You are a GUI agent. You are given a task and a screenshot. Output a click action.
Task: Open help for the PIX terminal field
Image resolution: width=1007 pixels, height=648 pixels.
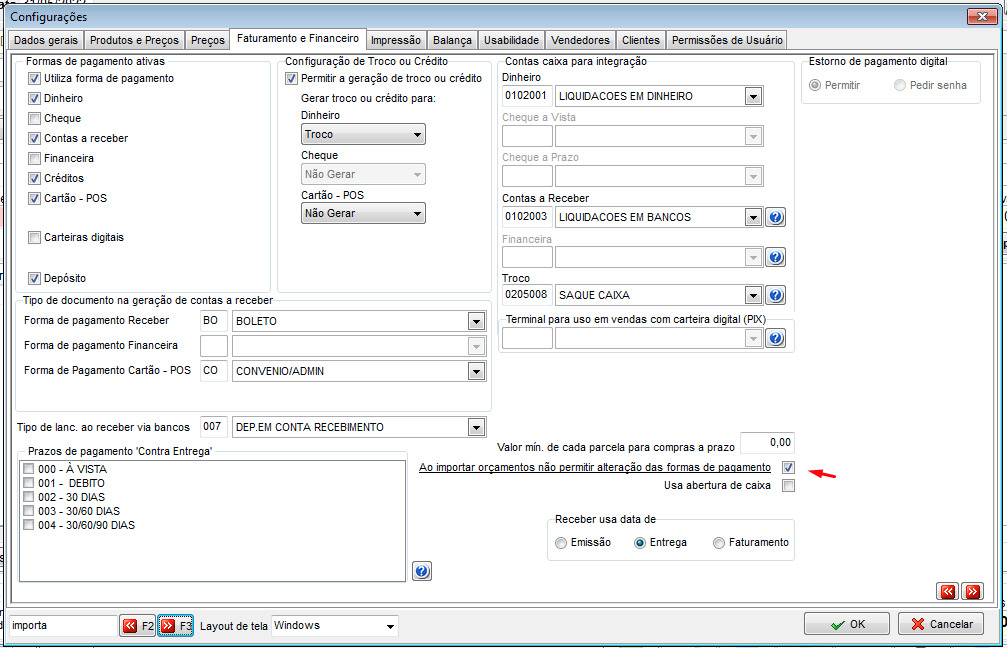coord(775,338)
